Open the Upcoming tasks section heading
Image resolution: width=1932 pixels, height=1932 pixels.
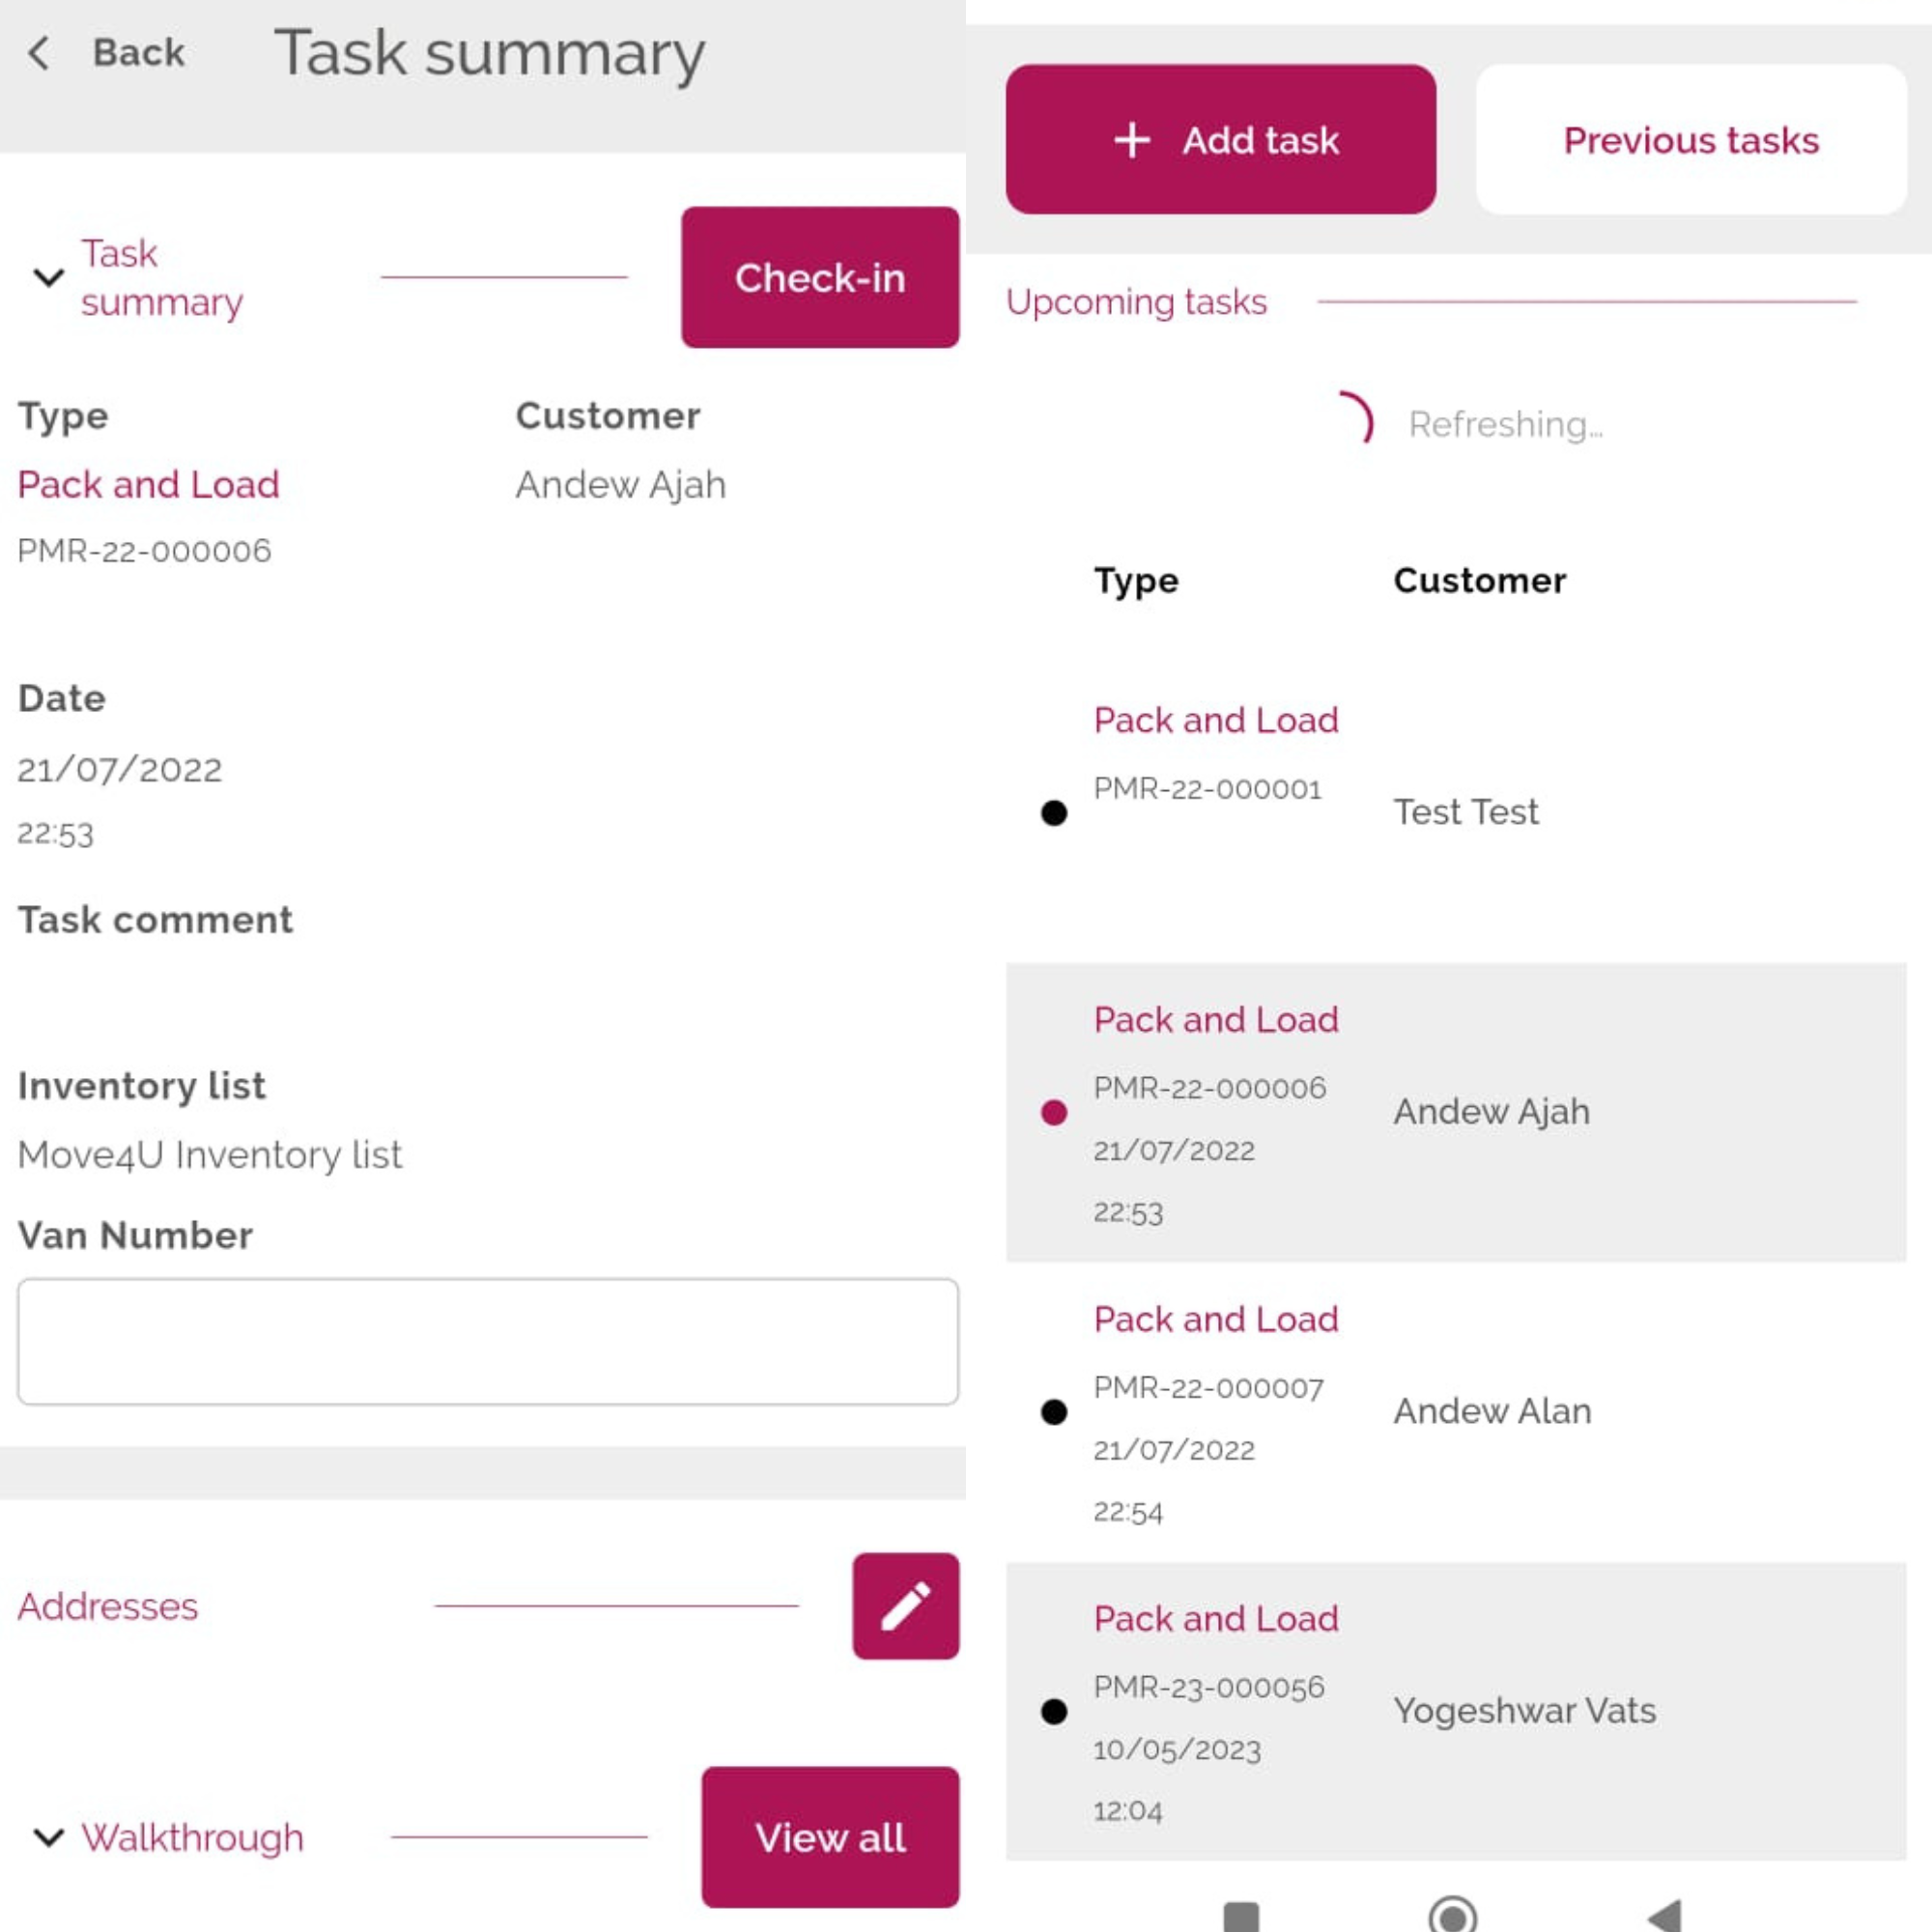point(1136,302)
